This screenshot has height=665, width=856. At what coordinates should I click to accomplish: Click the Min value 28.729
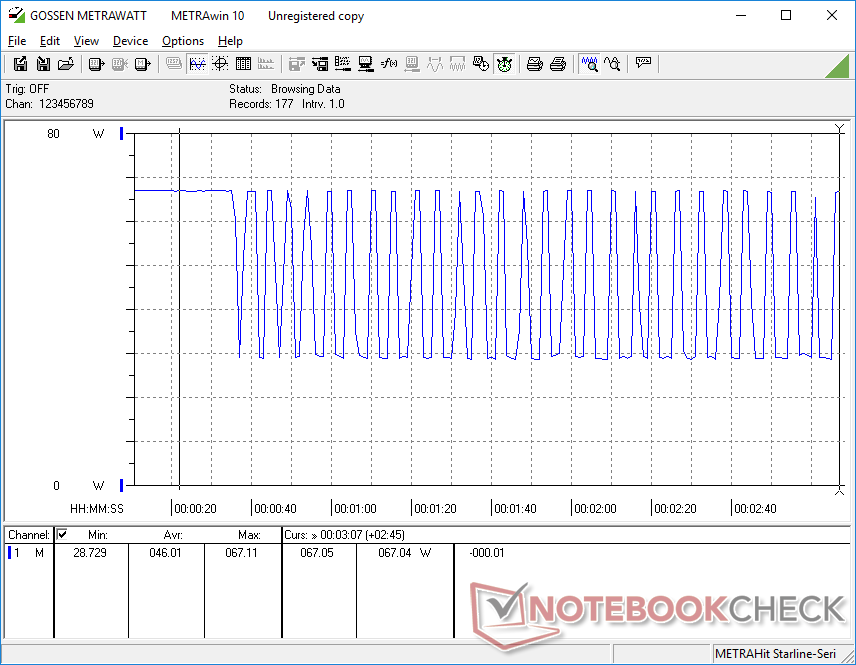click(90, 553)
